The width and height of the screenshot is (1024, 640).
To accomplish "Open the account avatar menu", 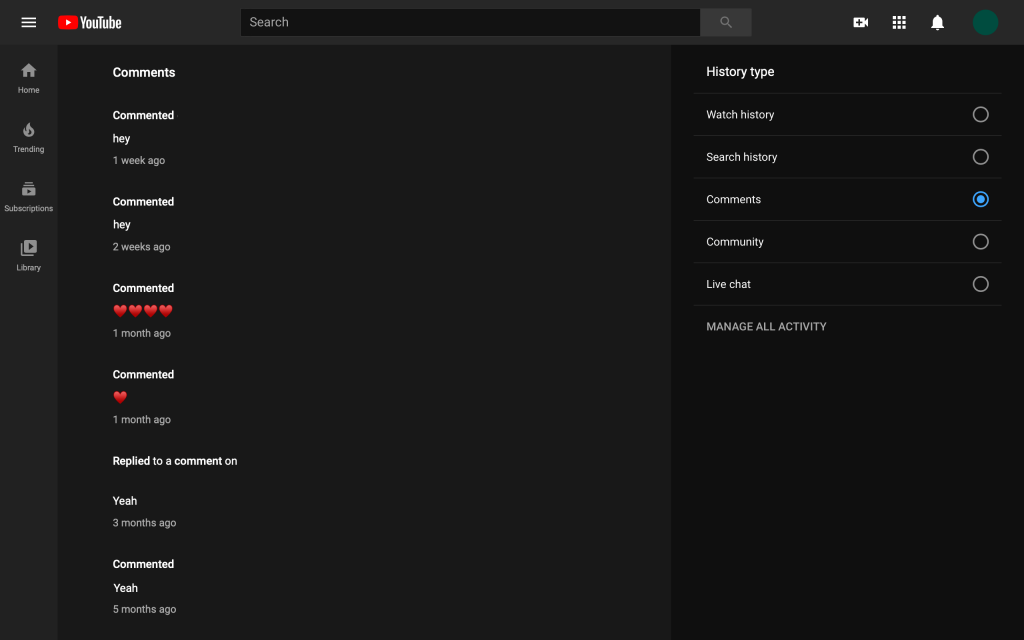I will (985, 22).
